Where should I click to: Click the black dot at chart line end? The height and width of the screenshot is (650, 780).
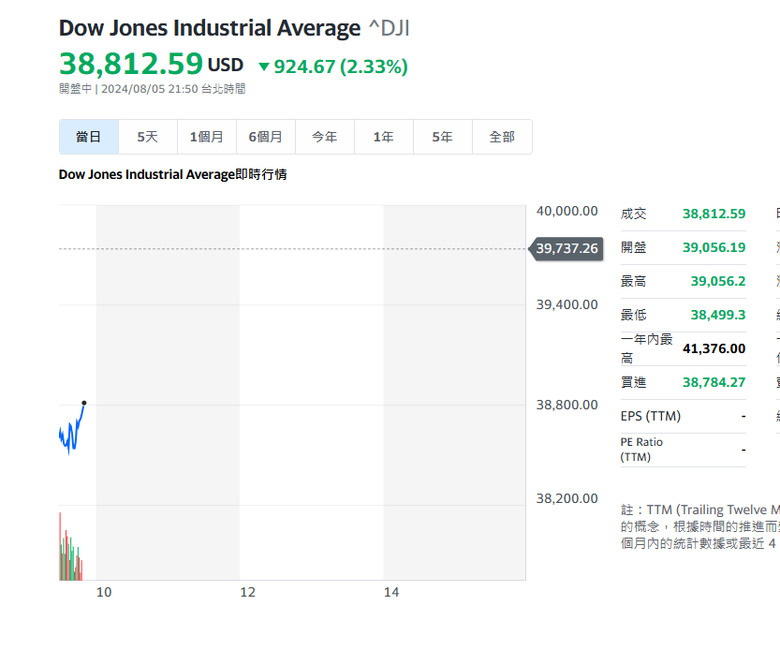(x=84, y=403)
